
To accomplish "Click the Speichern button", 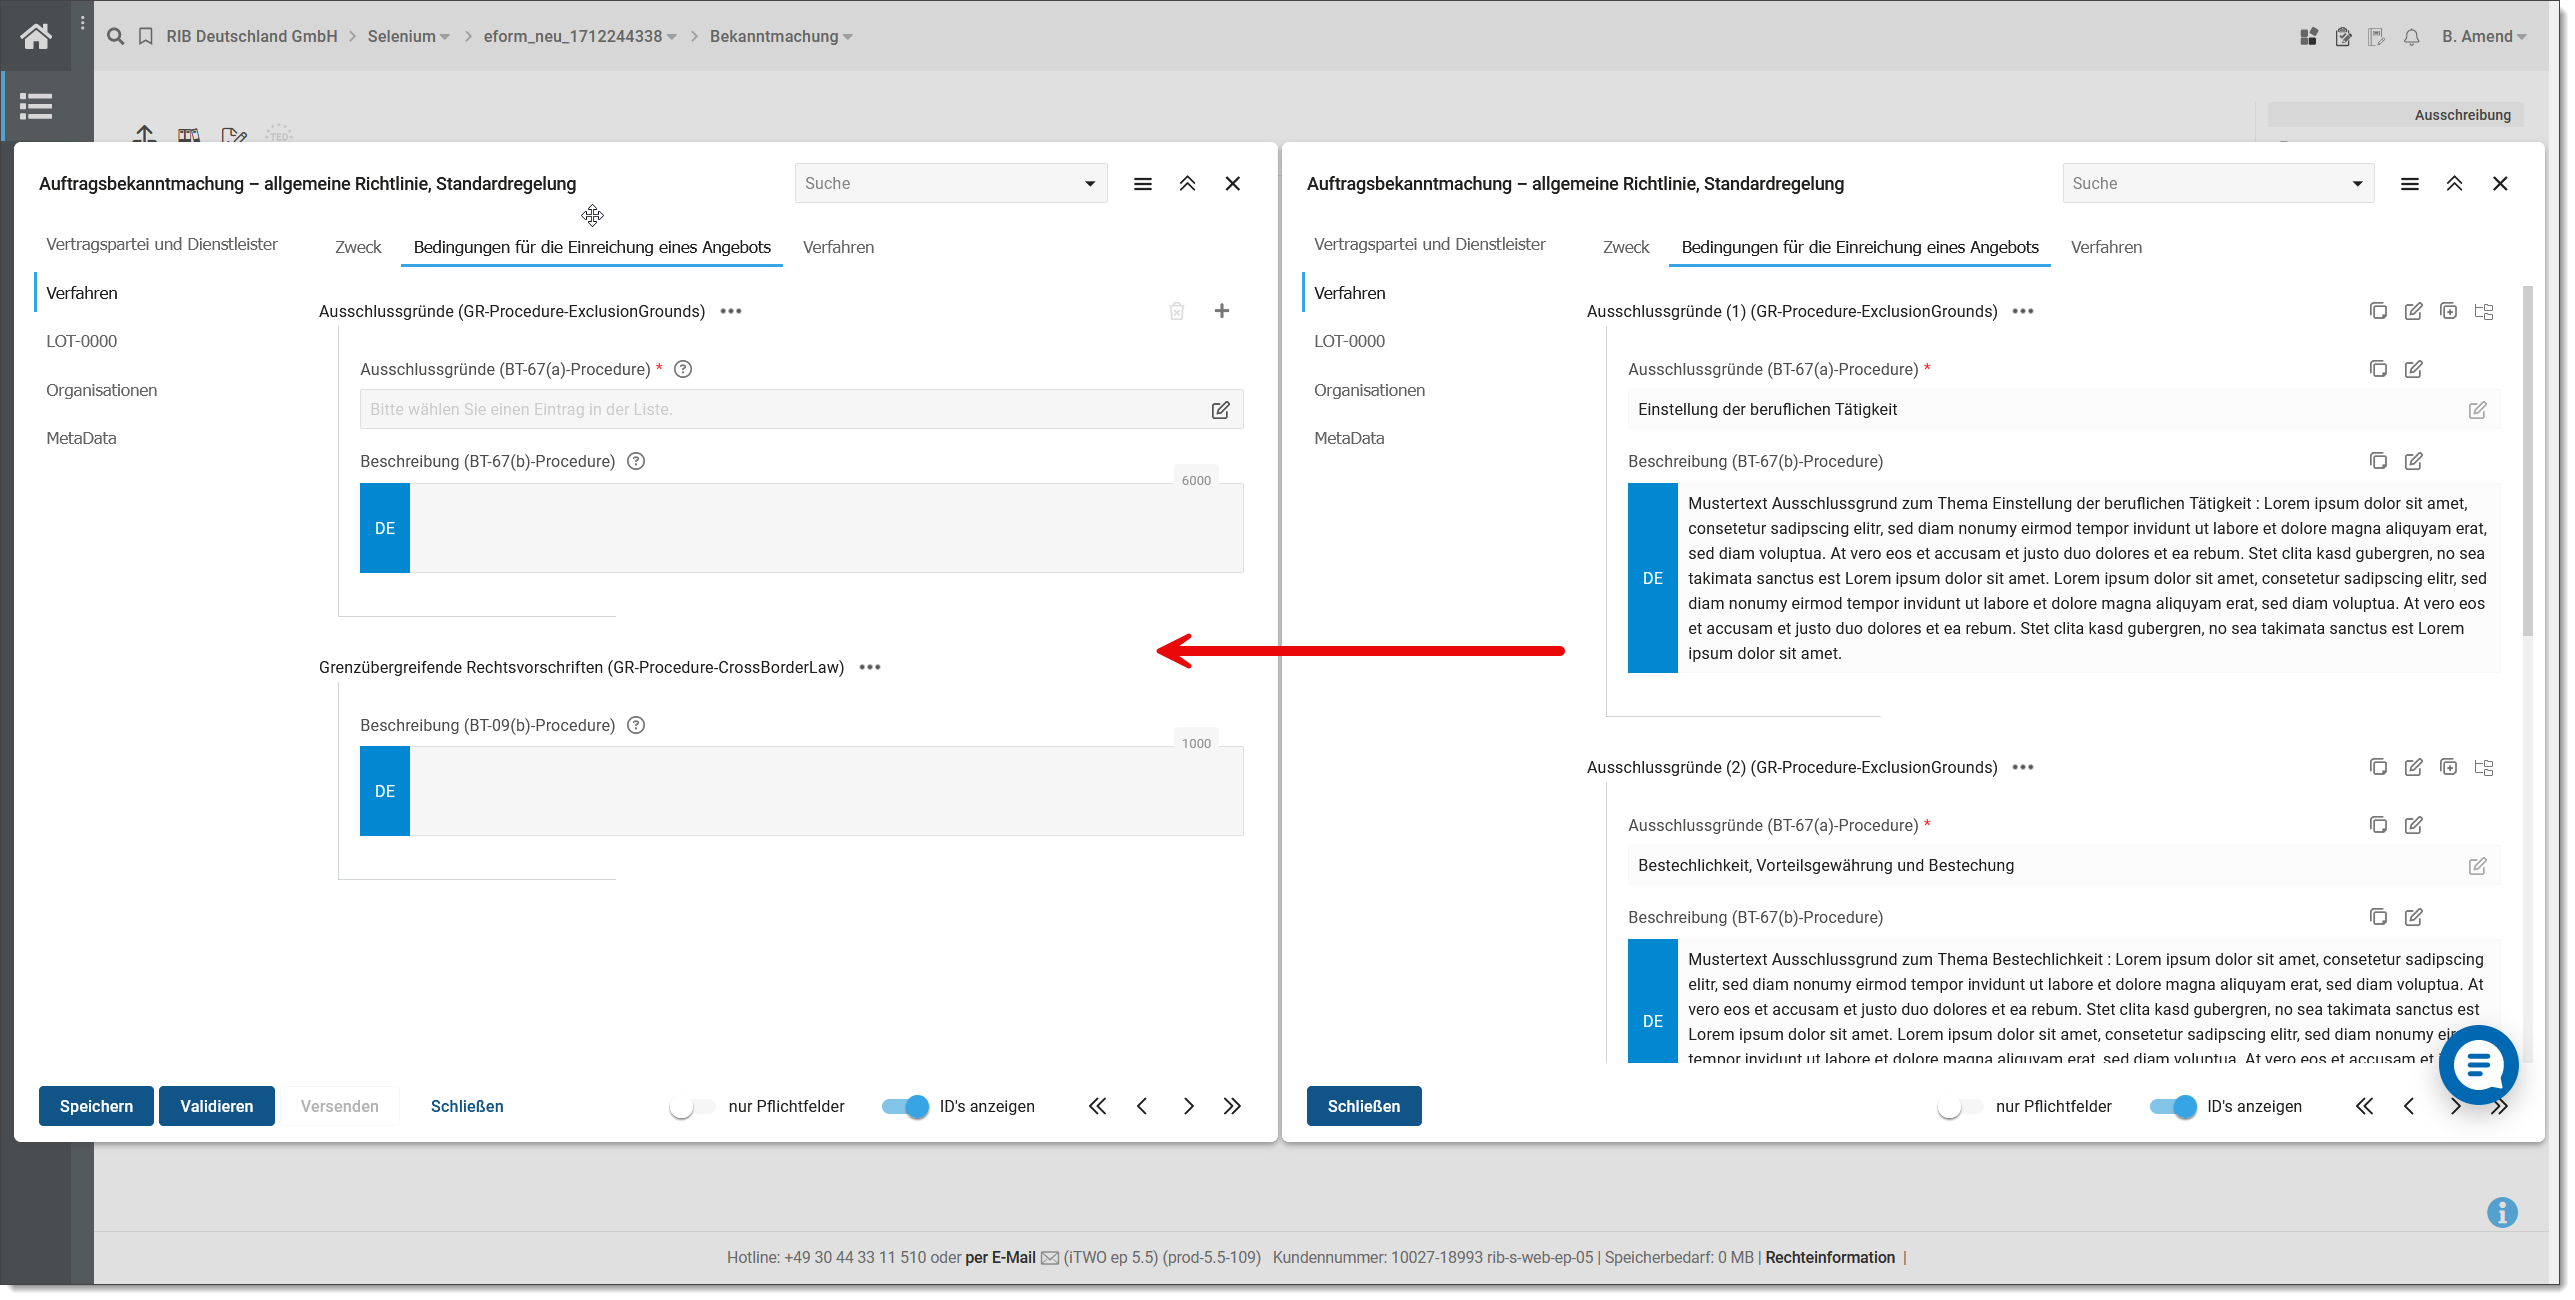I will click(x=96, y=1106).
